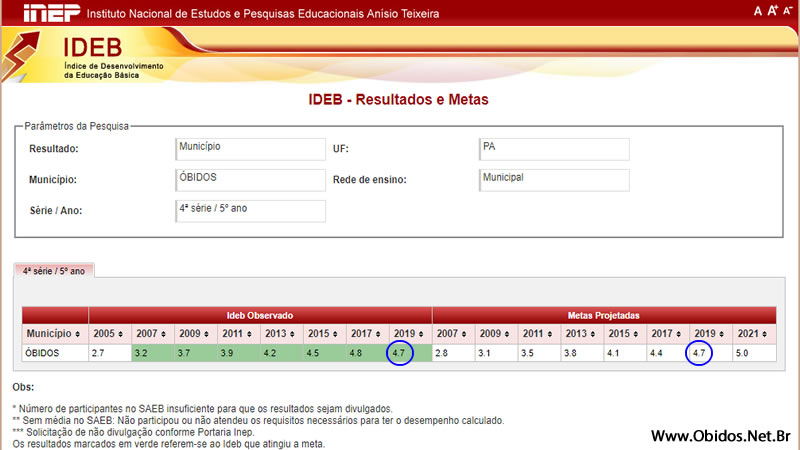Sort by Metas Projetadas 2013 column
The image size is (800, 450).
[x=592, y=334]
